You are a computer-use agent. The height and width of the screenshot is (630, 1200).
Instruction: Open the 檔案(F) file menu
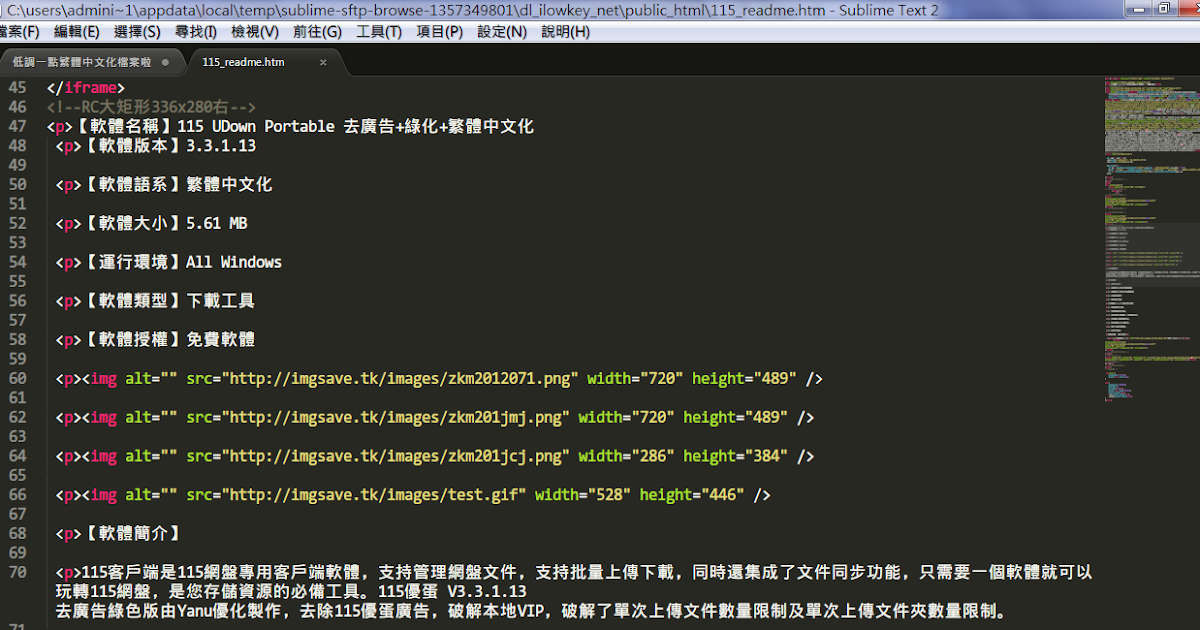[20, 31]
